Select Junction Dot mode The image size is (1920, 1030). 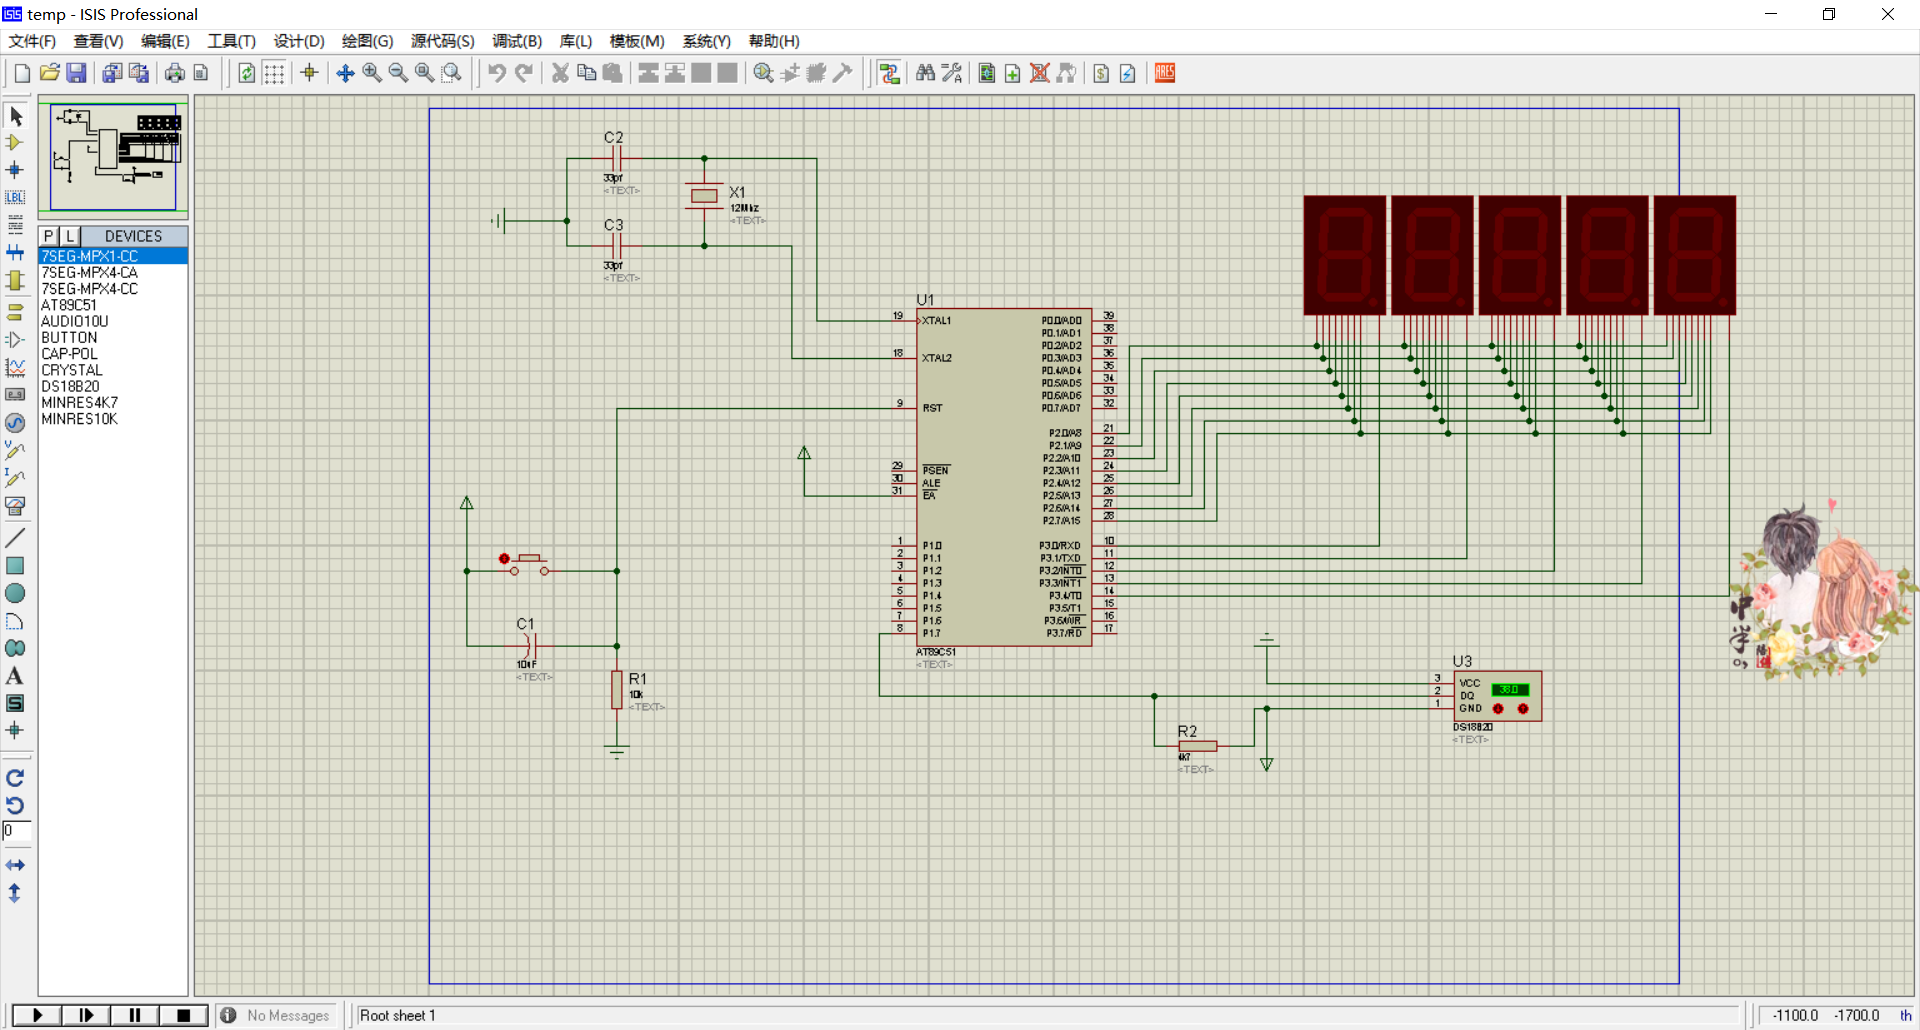15,170
